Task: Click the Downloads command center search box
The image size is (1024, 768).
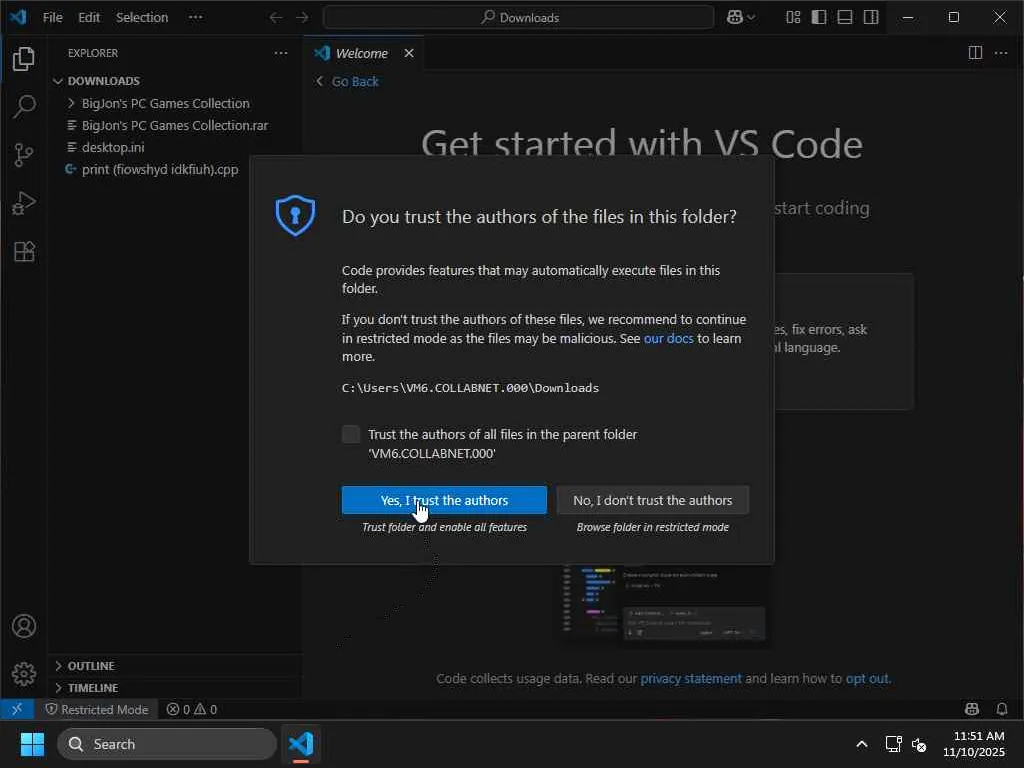Action: tap(519, 18)
